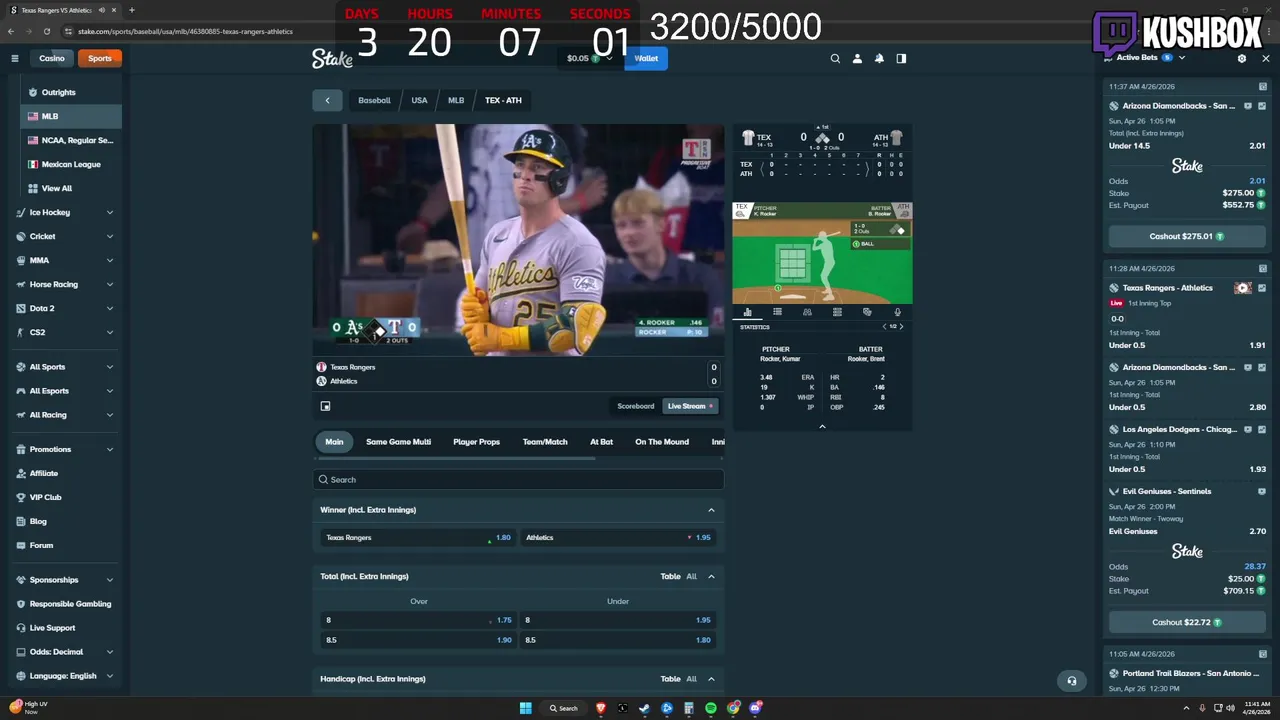Screen dimensions: 1280x720
Task: Bet Texas Rangers at 1.80
Action: pyautogui.click(x=419, y=538)
